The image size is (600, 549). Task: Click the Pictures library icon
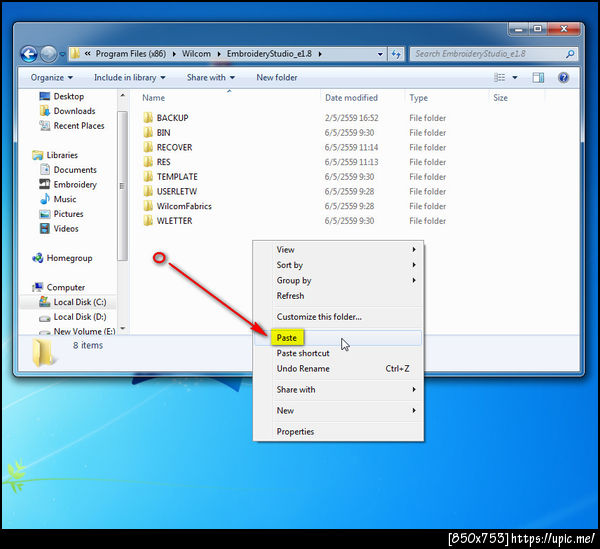coord(45,214)
